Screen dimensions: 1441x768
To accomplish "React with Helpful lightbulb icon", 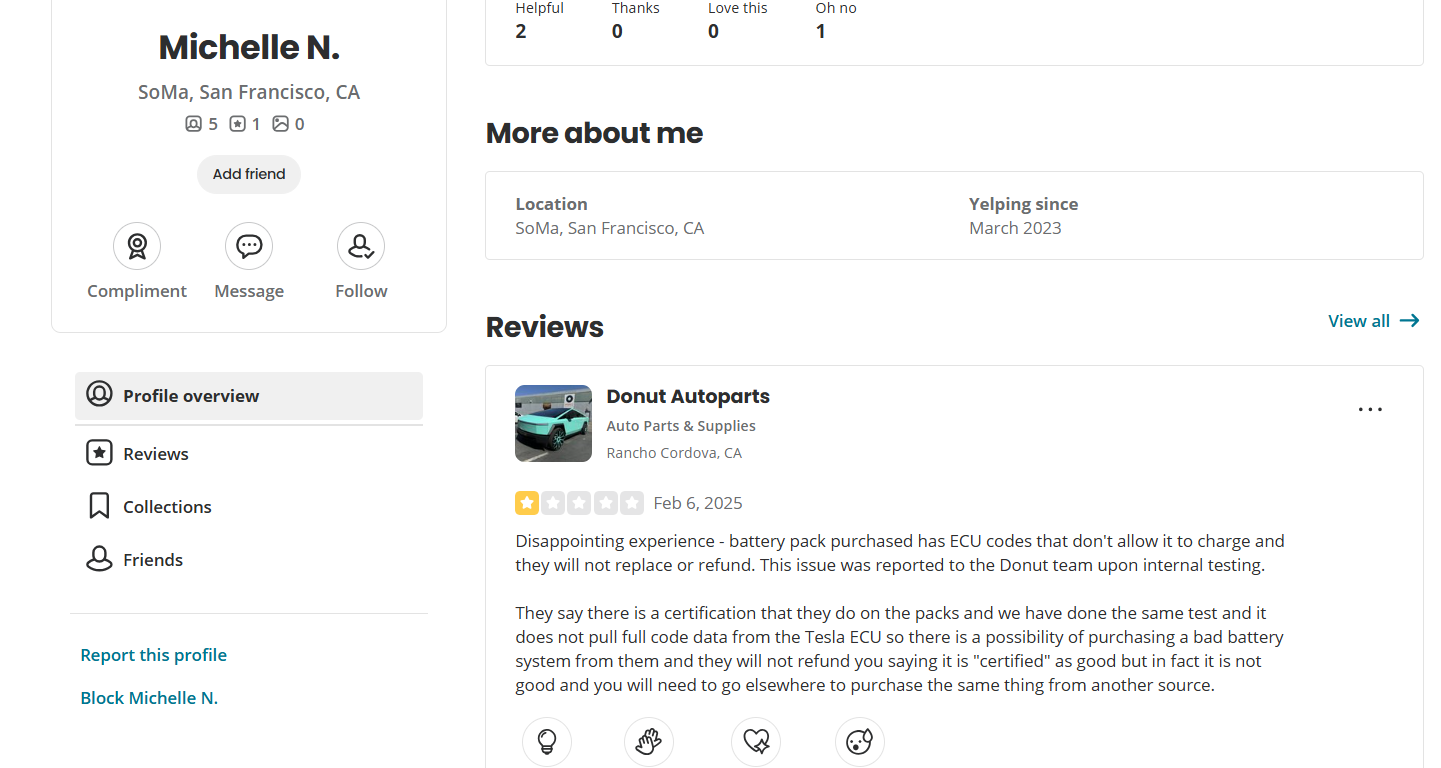I will pyautogui.click(x=547, y=742).
